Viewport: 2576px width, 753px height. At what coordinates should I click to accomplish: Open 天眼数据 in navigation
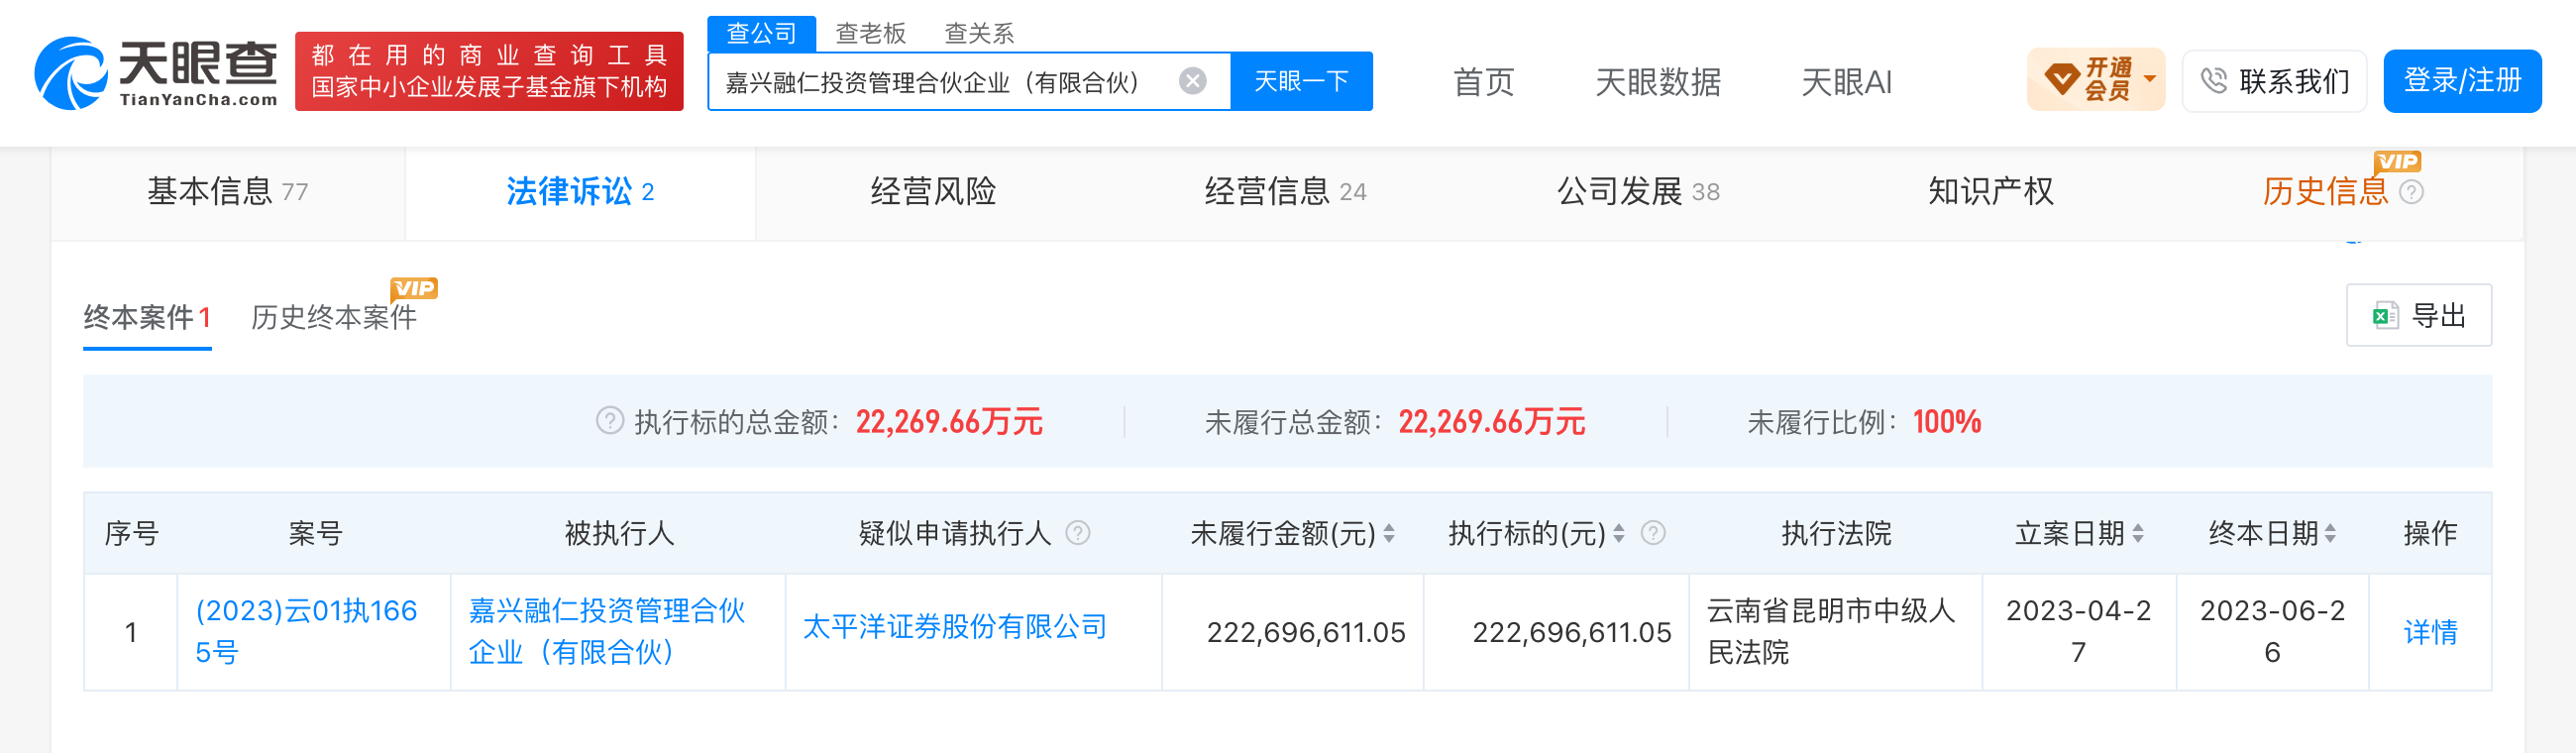click(1658, 83)
